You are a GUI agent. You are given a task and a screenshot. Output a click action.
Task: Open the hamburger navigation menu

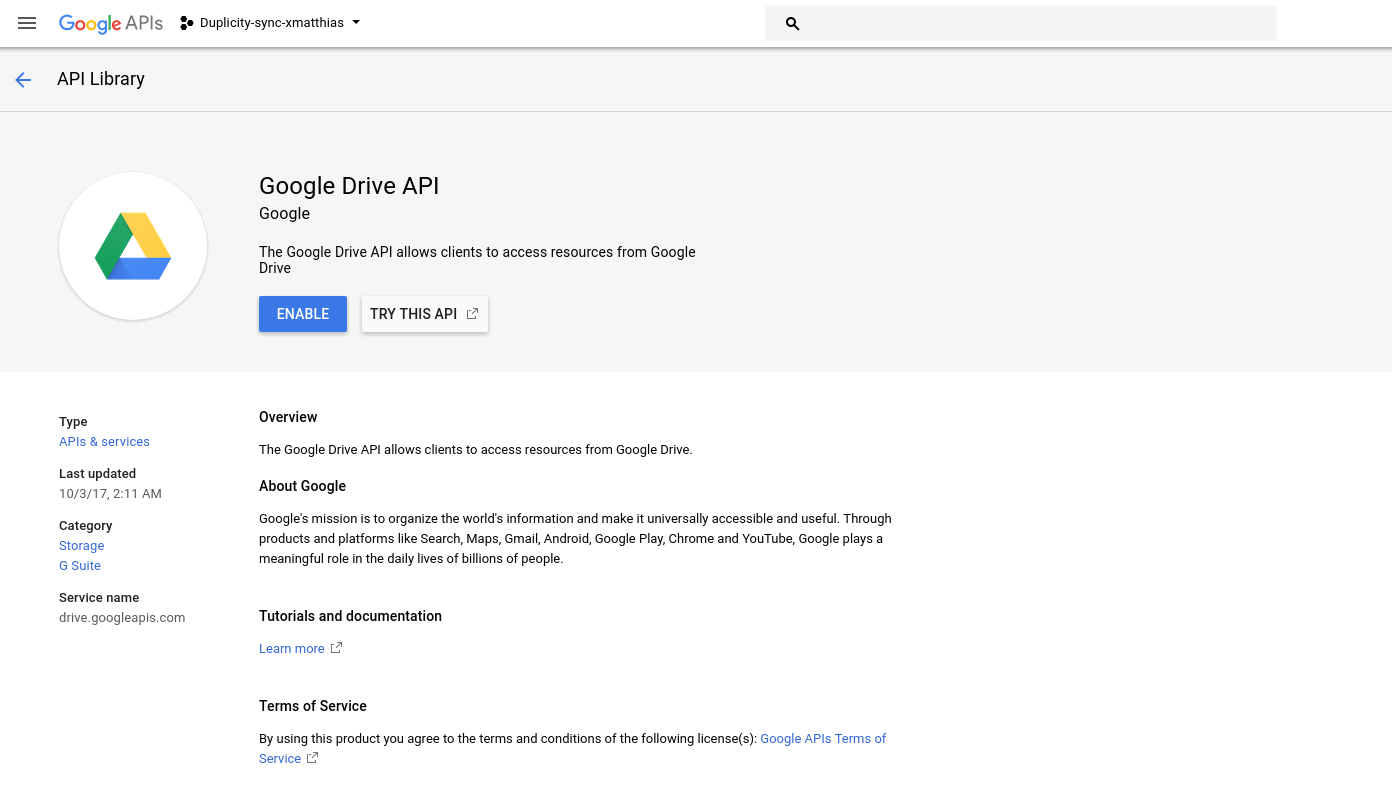tap(27, 23)
